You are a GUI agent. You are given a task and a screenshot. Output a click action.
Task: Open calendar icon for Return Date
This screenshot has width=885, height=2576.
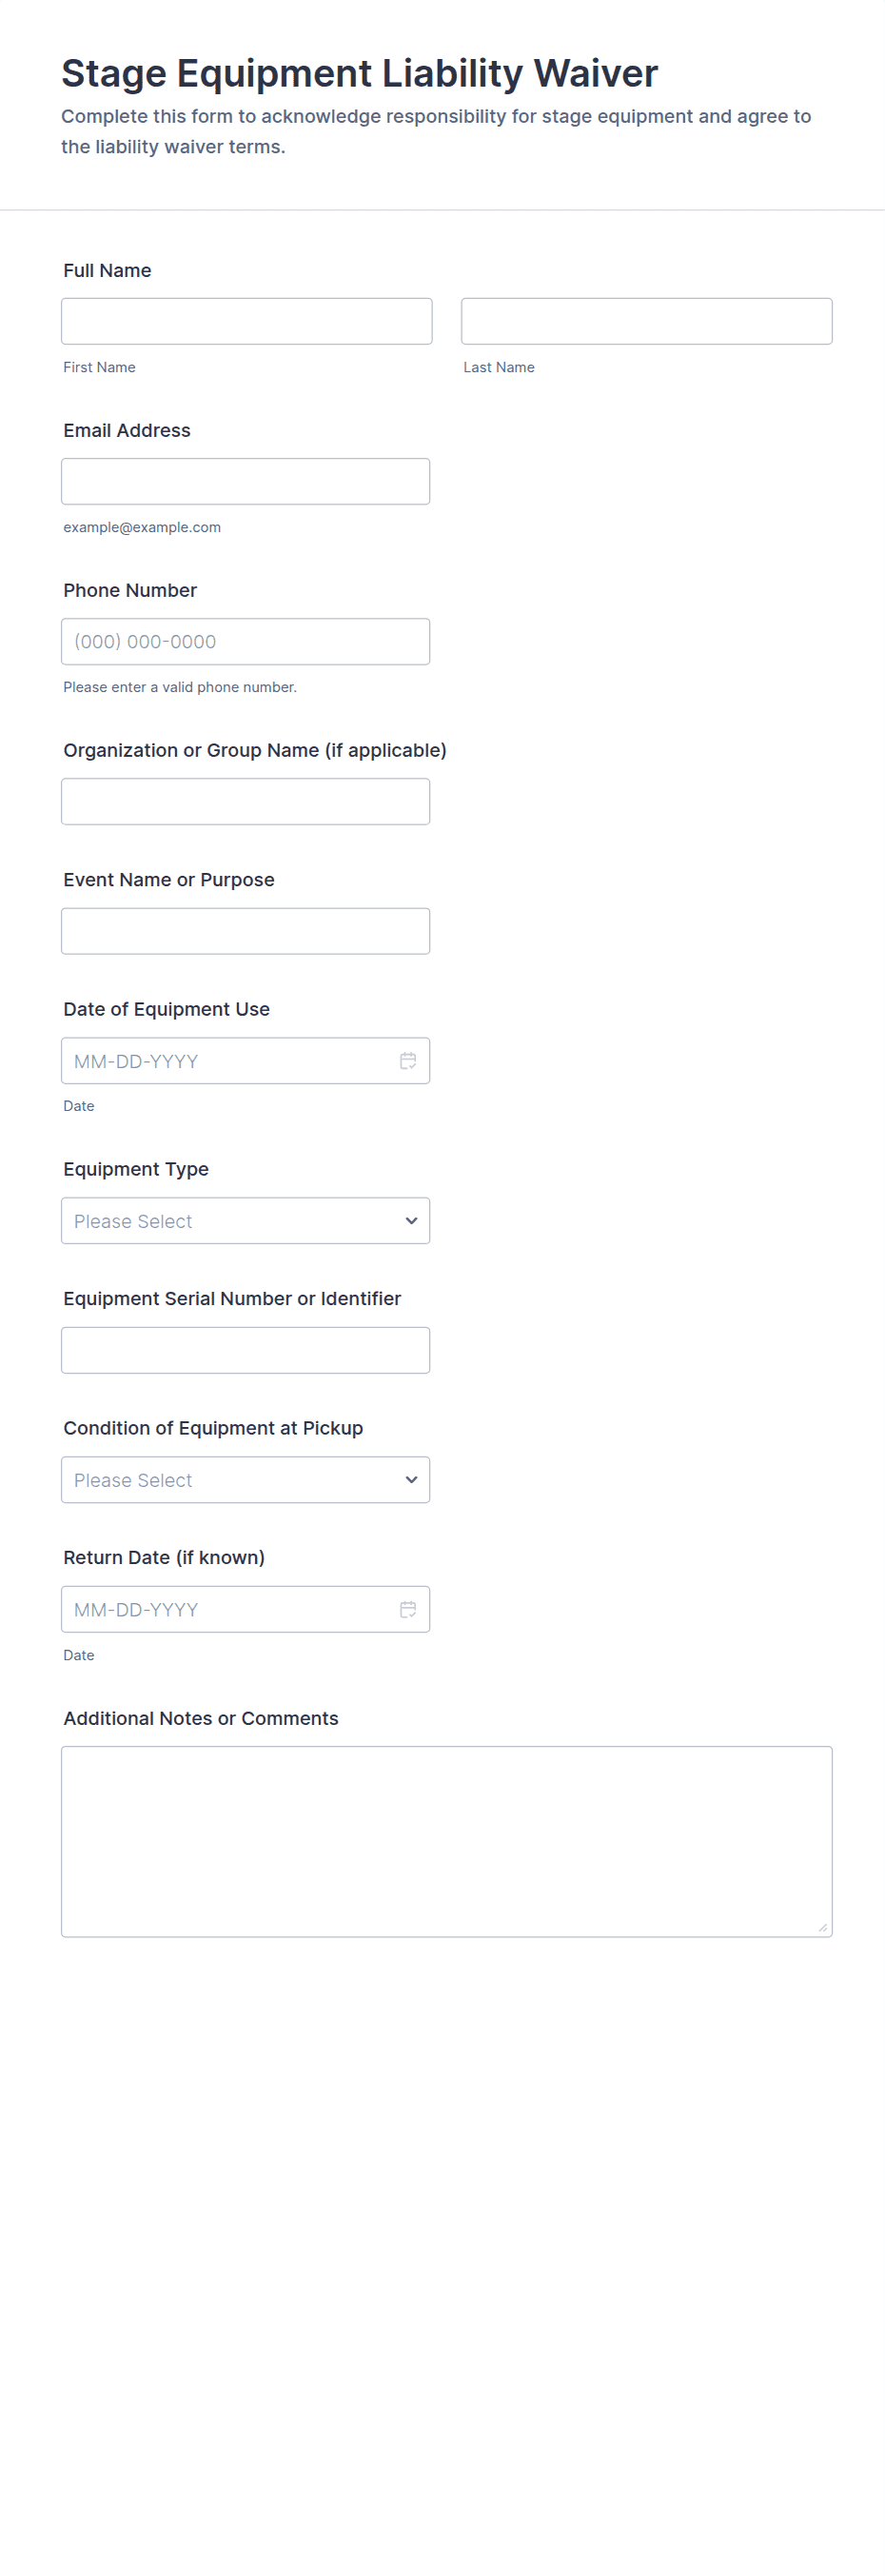tap(408, 1609)
